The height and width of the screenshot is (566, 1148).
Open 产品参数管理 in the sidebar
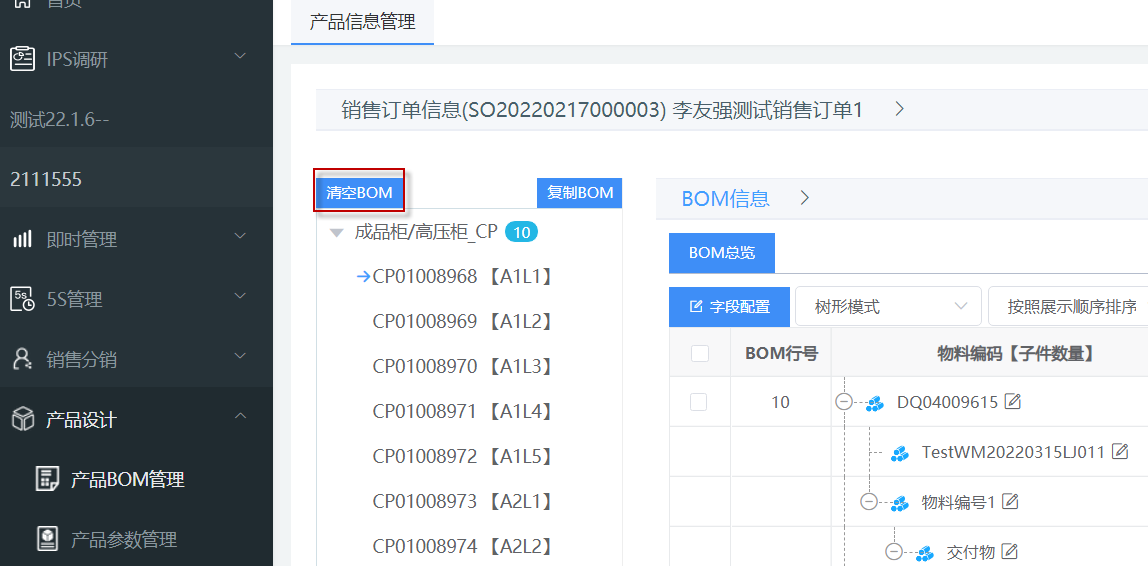[123, 540]
